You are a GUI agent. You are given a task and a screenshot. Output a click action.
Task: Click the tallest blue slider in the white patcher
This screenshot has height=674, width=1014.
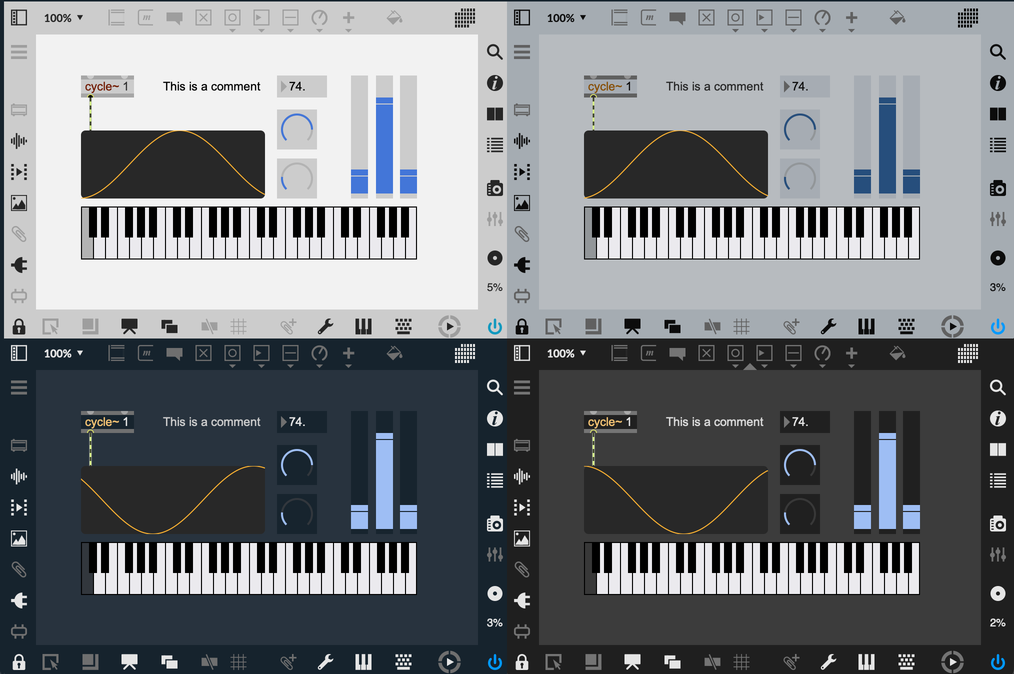point(384,137)
